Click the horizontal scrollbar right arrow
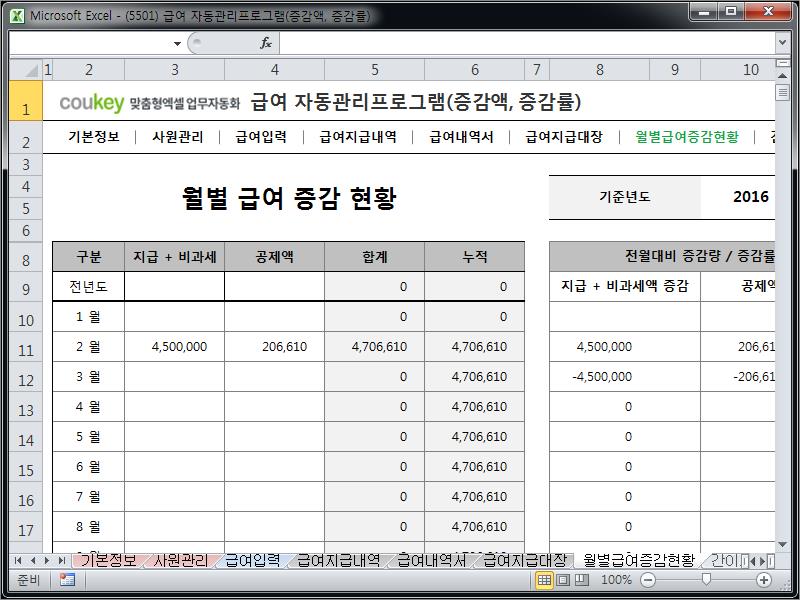Image resolution: width=800 pixels, height=600 pixels. (x=763, y=561)
